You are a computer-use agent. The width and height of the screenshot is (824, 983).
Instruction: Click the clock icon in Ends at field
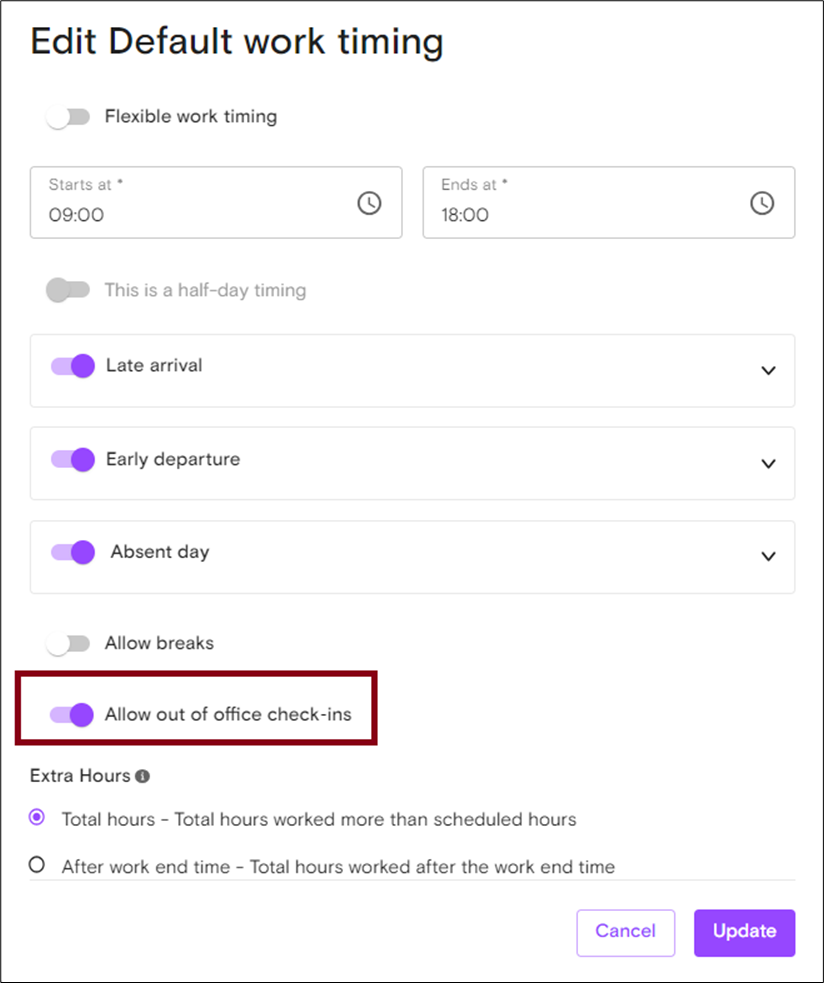[762, 203]
